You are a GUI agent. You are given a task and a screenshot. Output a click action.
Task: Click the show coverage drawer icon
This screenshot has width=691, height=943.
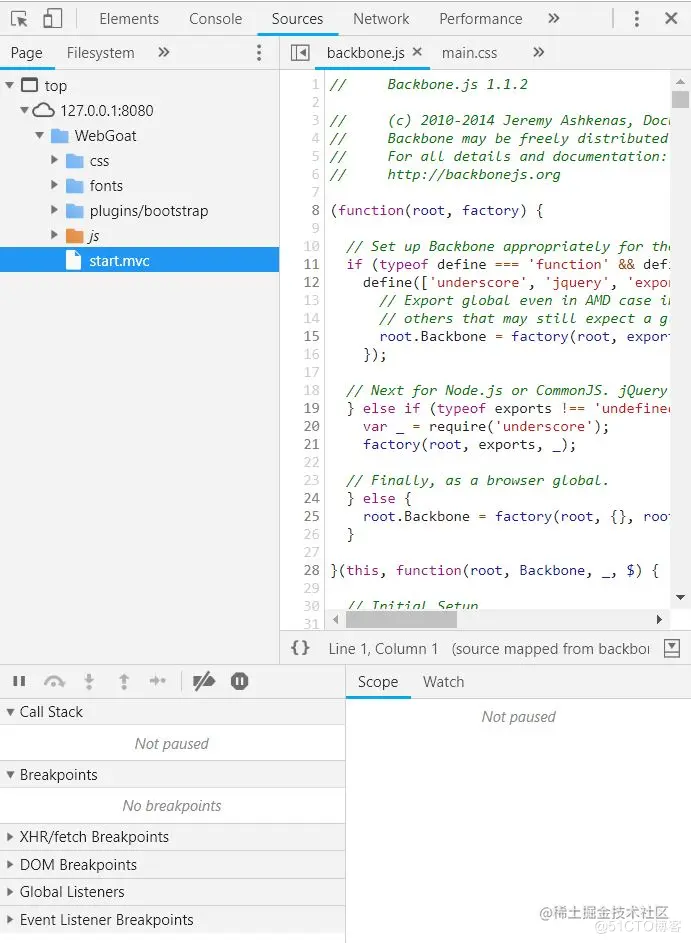(672, 648)
